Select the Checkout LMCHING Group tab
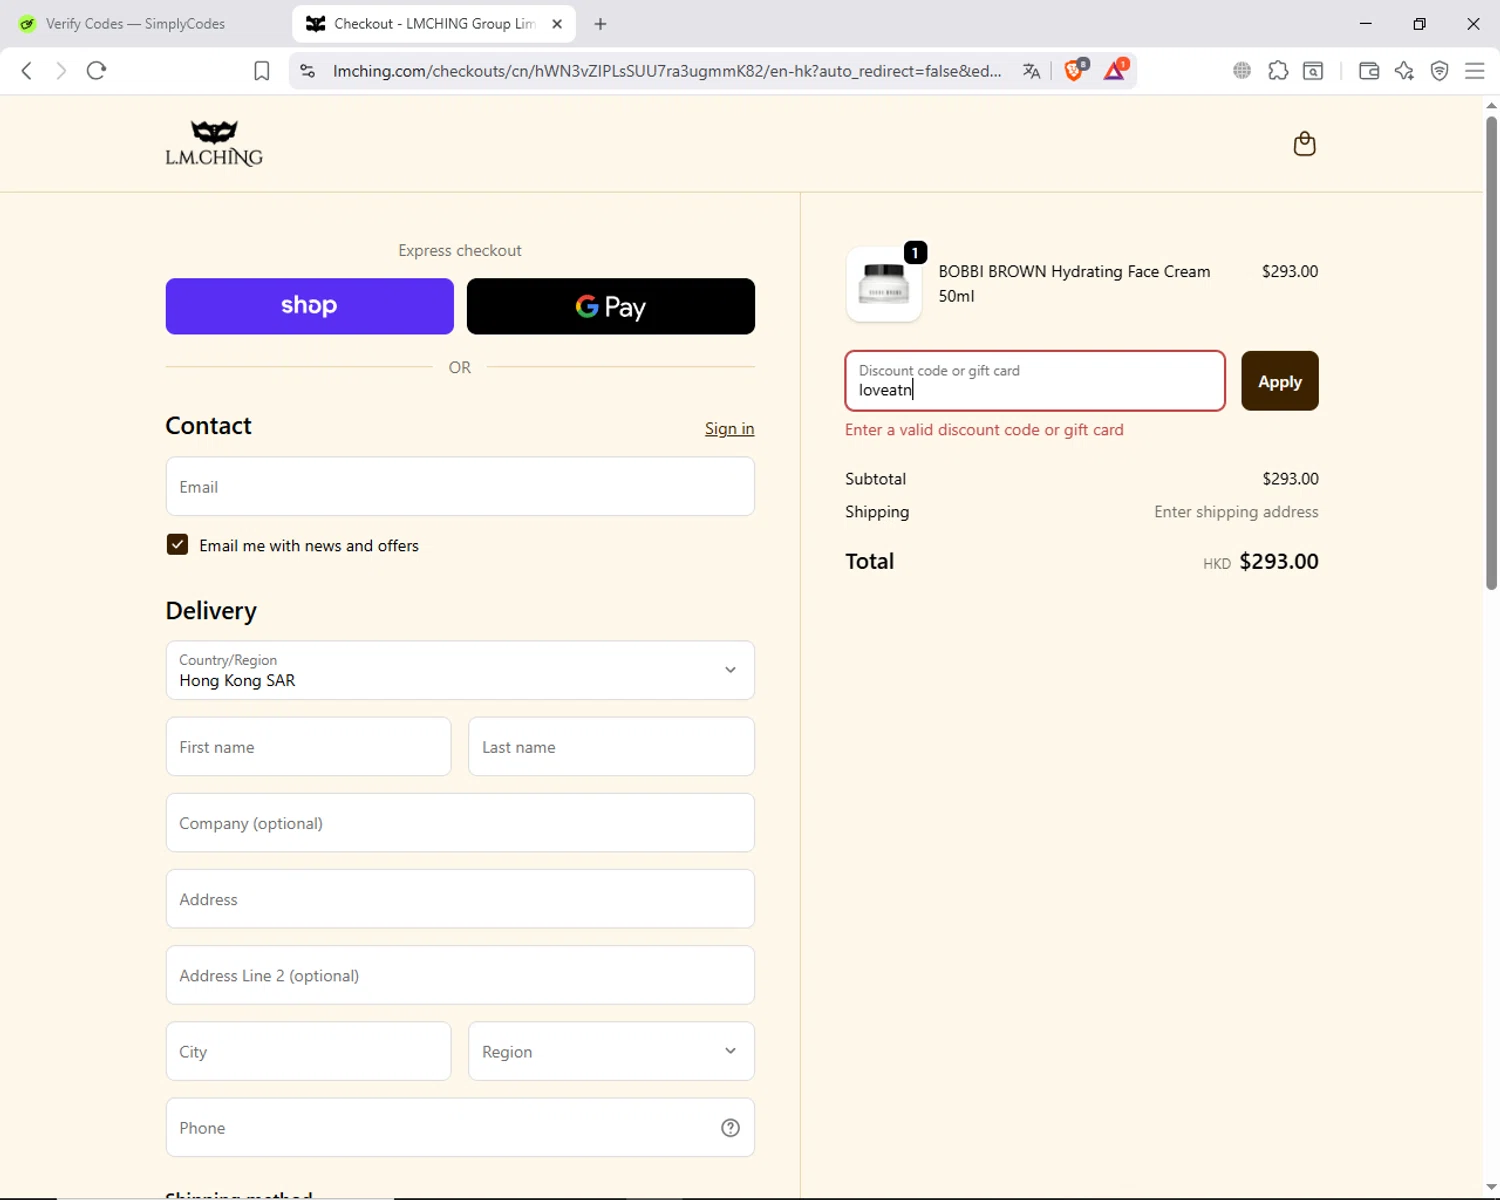Viewport: 1500px width, 1200px height. [x=434, y=24]
